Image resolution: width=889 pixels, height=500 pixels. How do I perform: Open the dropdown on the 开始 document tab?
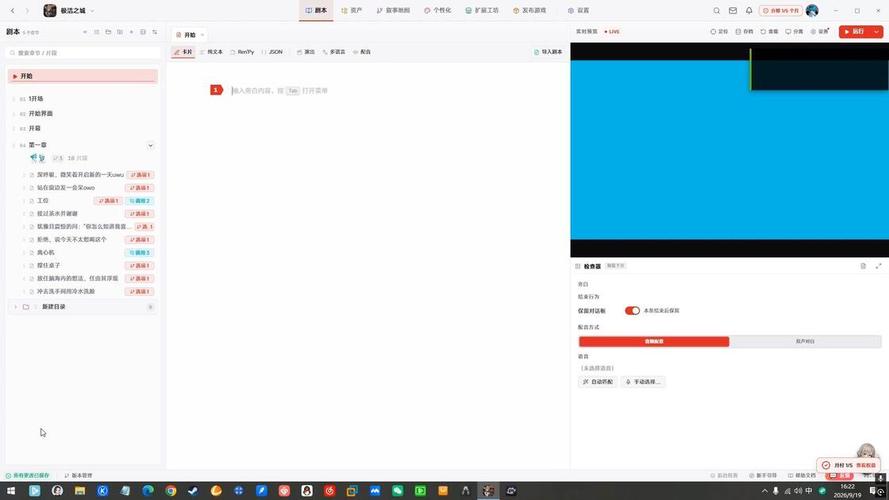[x=202, y=35]
